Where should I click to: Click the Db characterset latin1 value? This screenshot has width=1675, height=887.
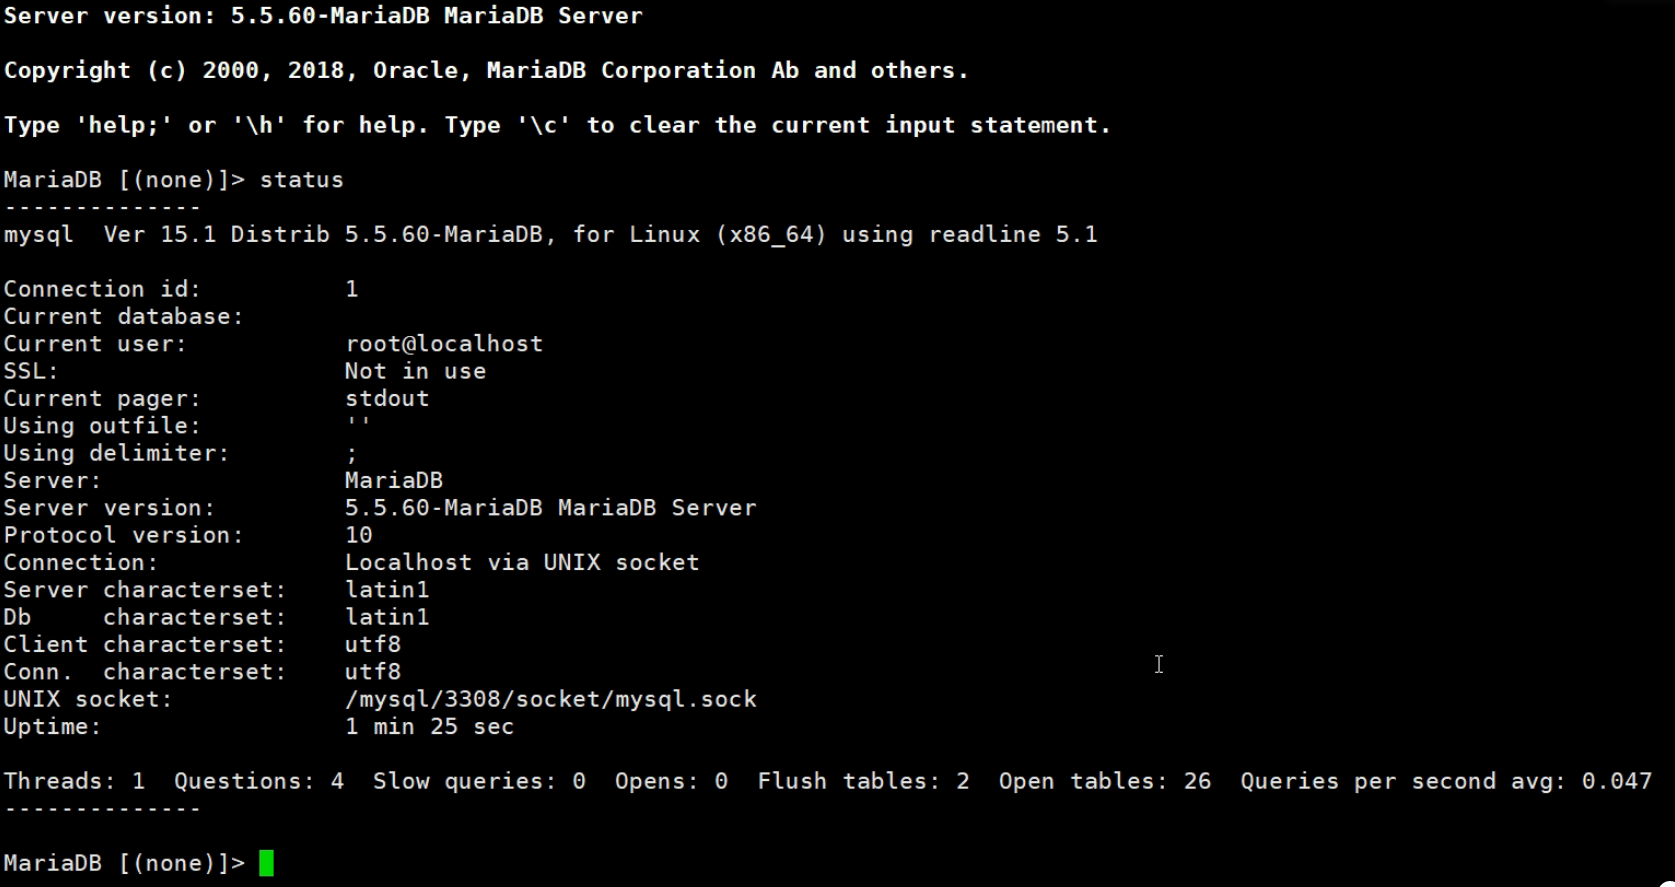click(x=386, y=618)
